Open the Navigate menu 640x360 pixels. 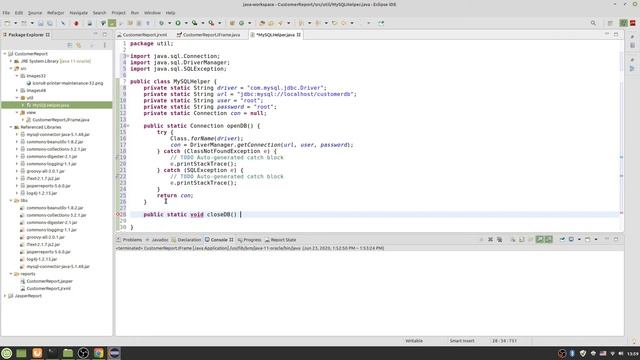pos(78,13)
